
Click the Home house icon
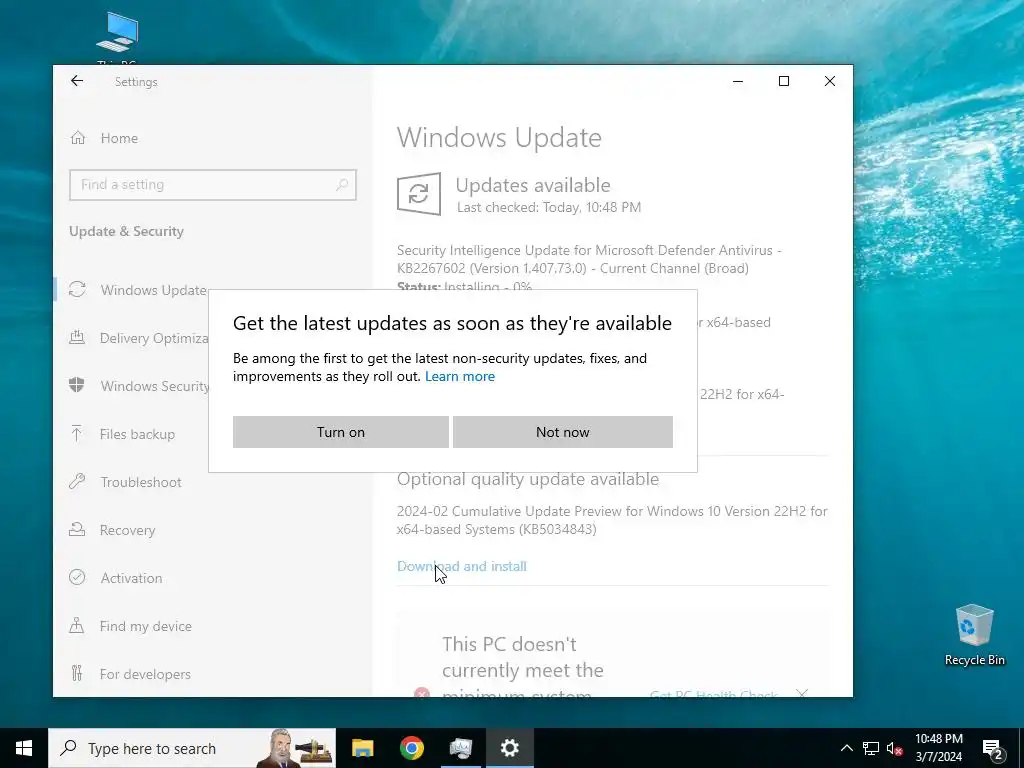(x=78, y=138)
